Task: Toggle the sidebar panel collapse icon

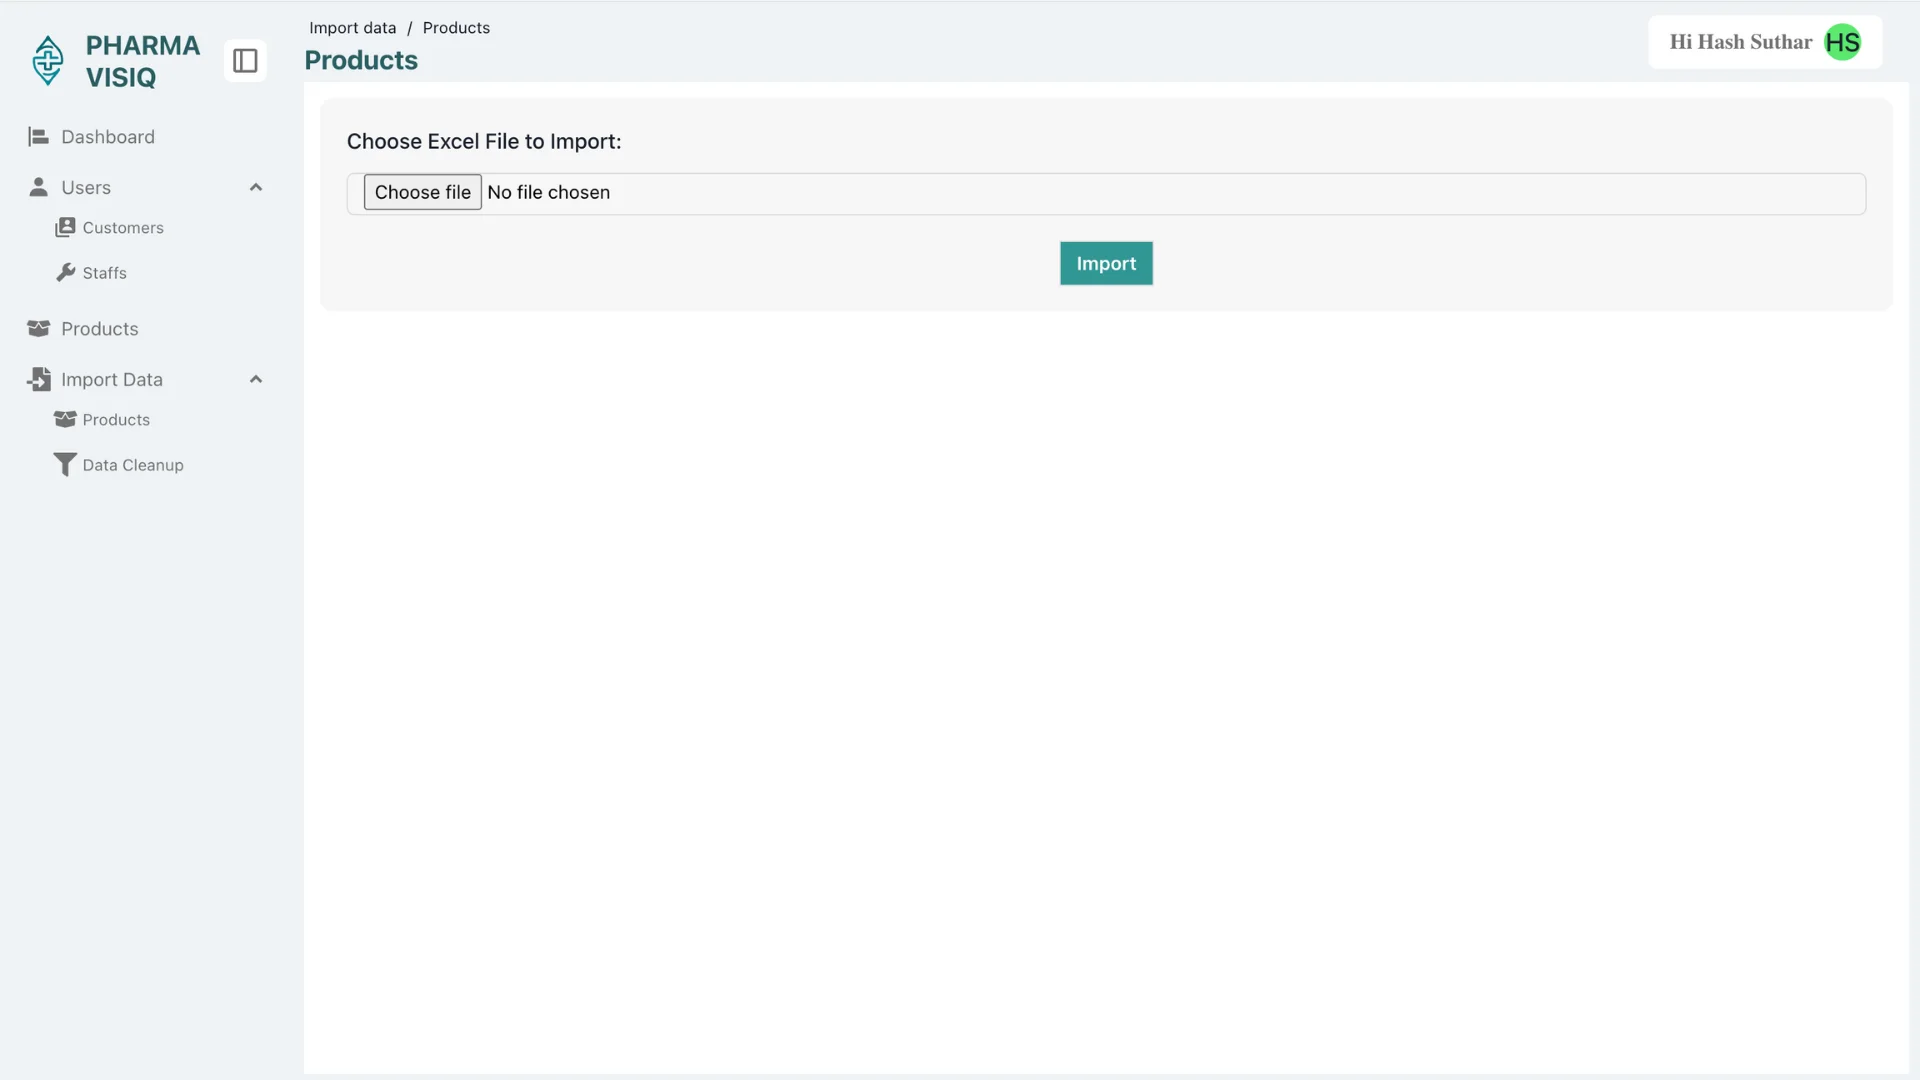Action: coord(245,60)
